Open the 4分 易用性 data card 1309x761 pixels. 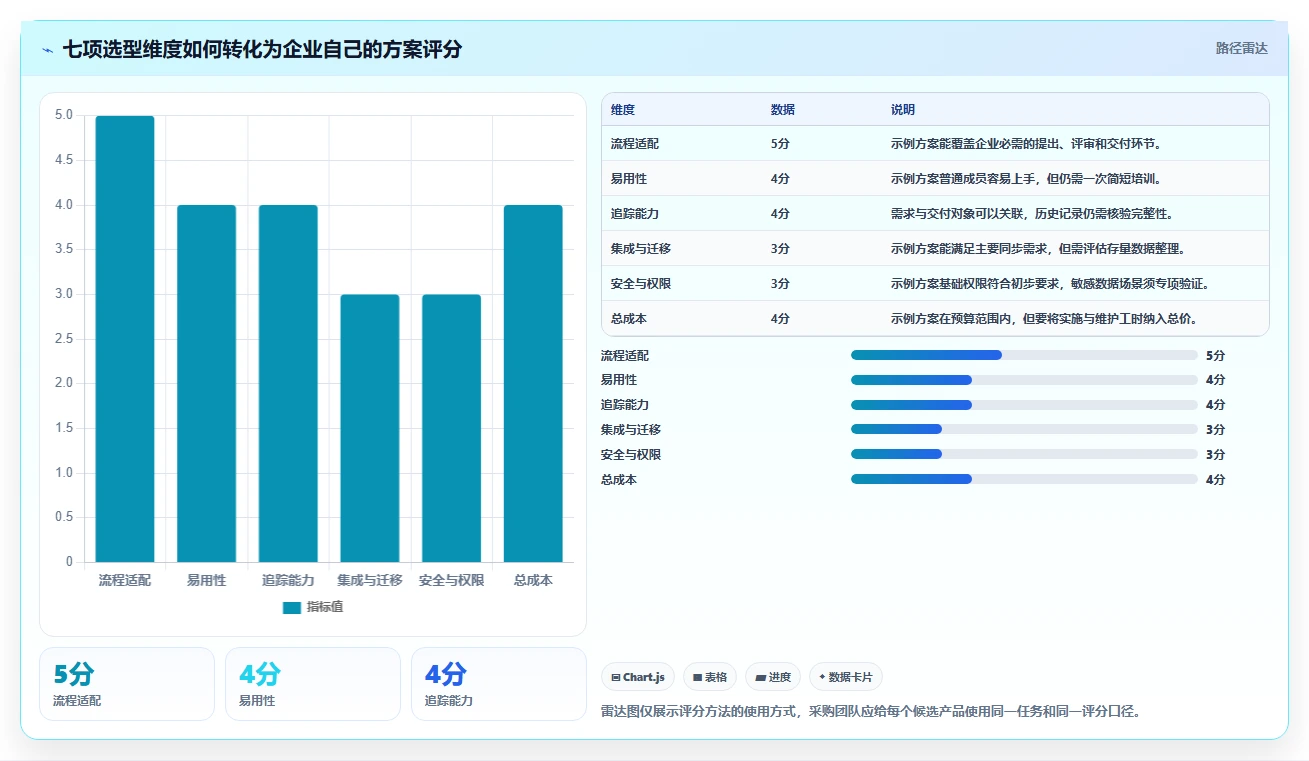pos(313,684)
